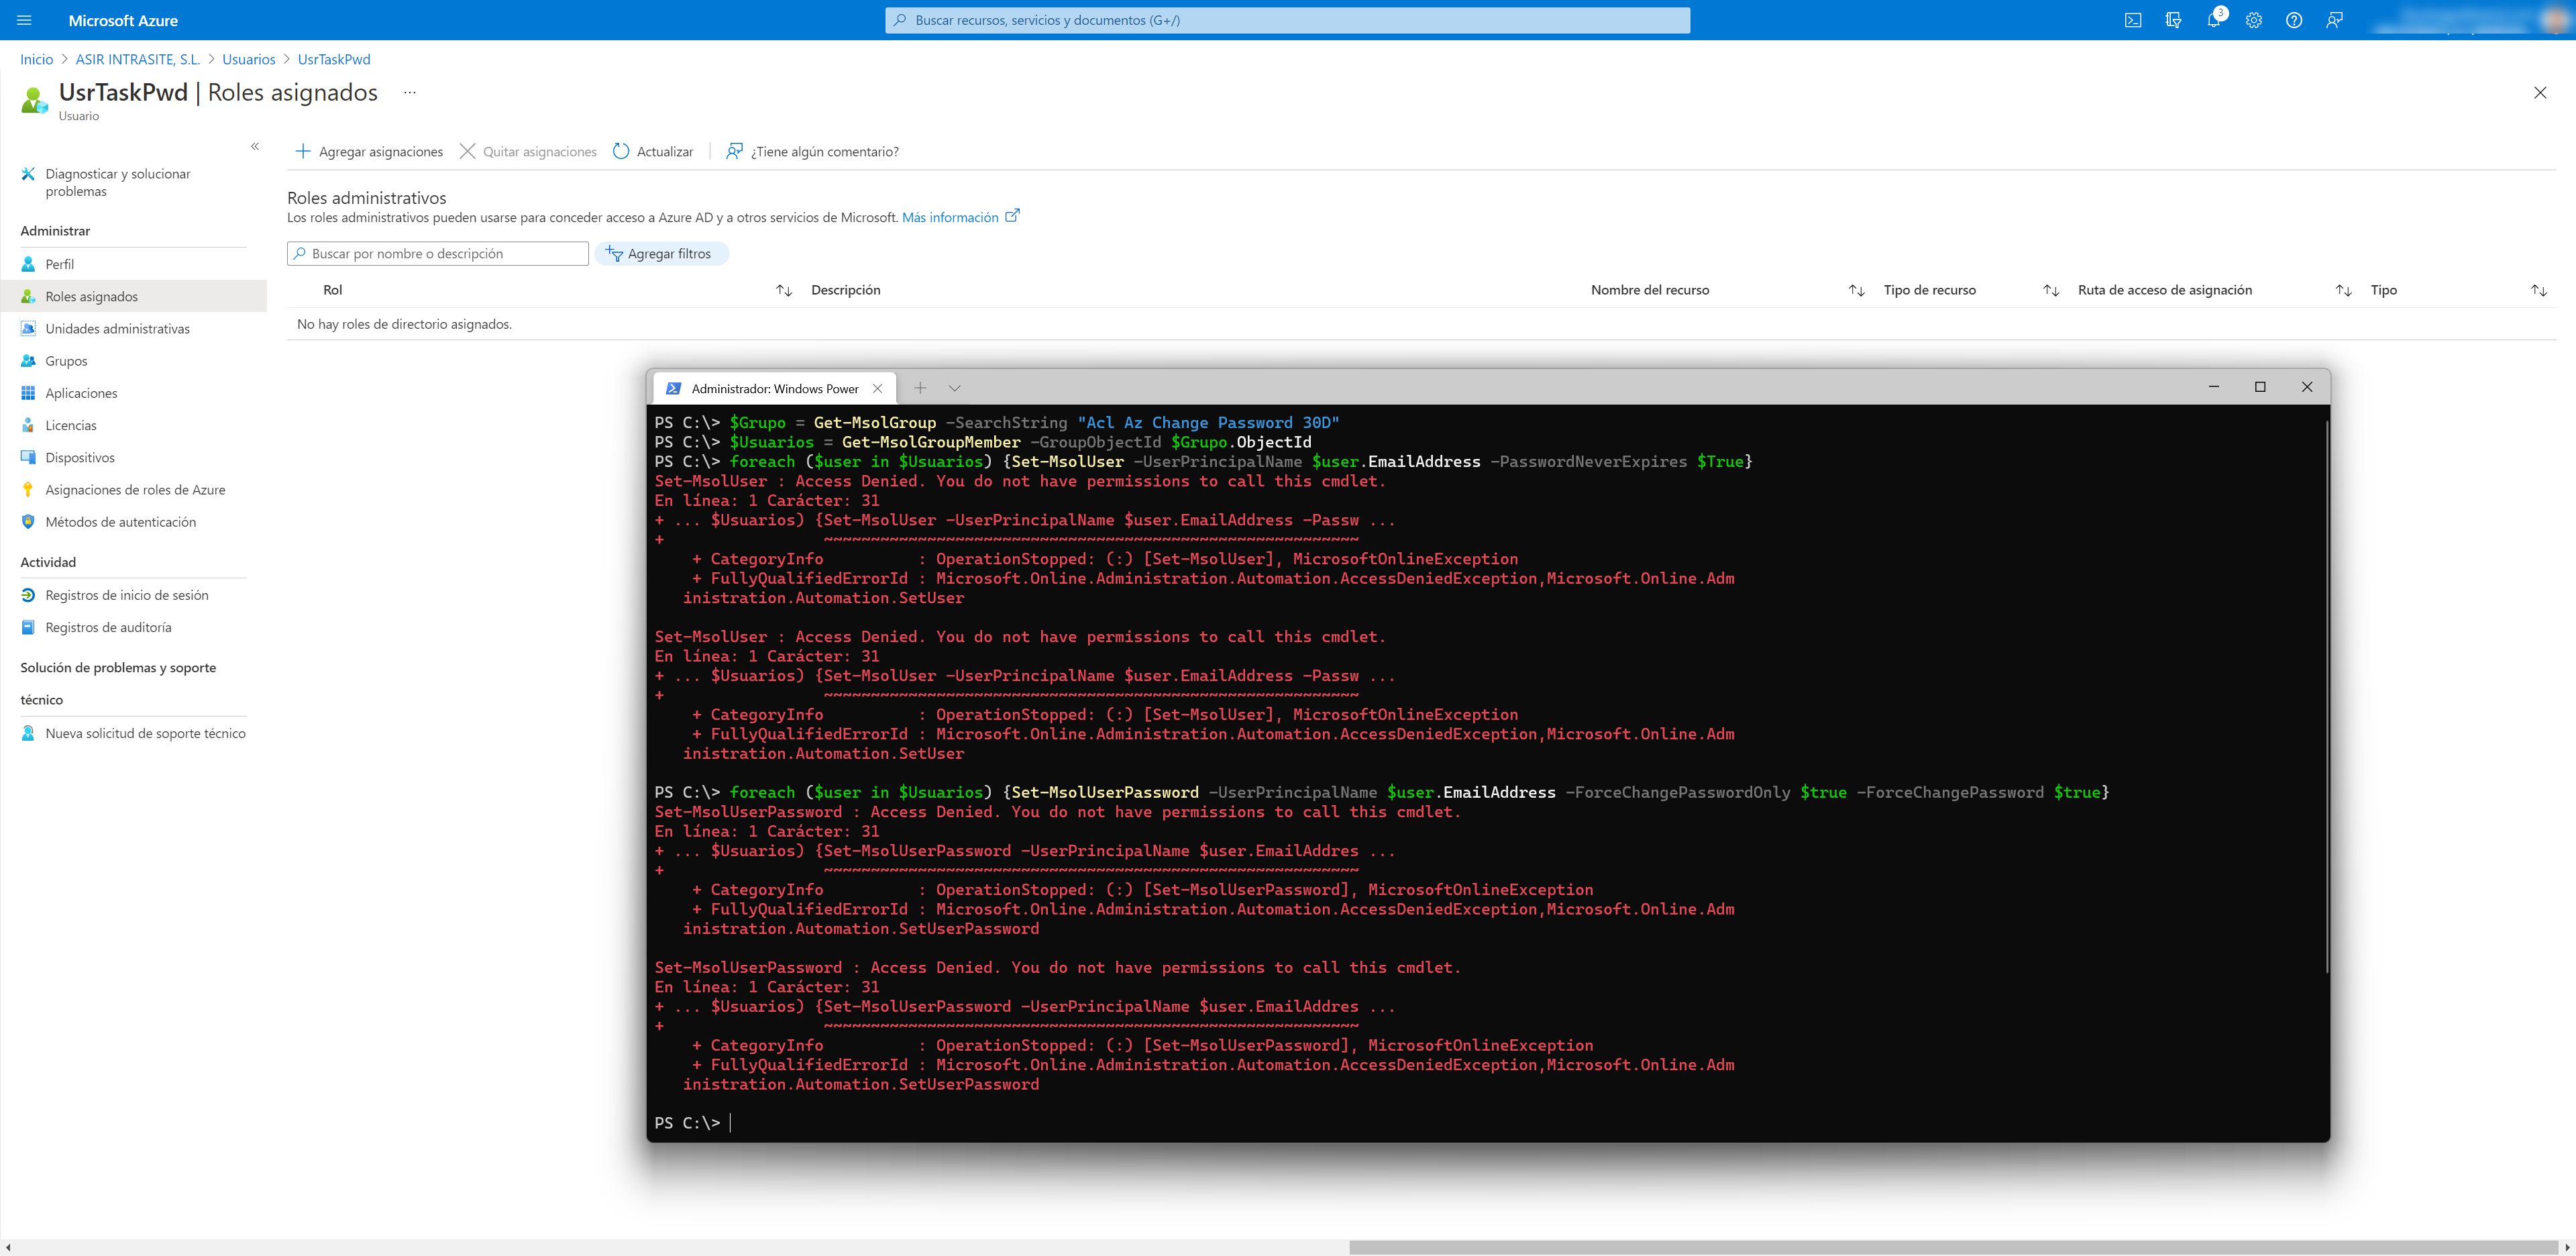Click 'No hay roles de directorio asignados.' text
2576x1256 pixels.
tap(404, 324)
